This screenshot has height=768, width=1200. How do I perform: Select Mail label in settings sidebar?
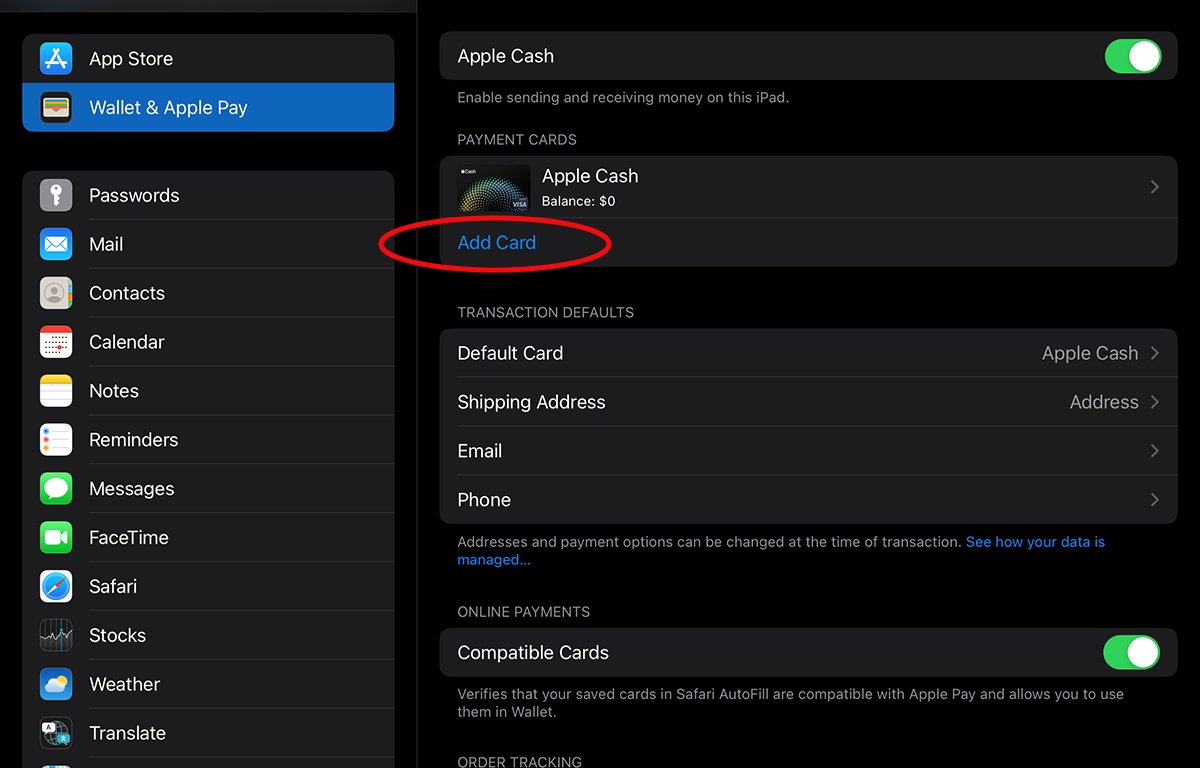click(106, 244)
